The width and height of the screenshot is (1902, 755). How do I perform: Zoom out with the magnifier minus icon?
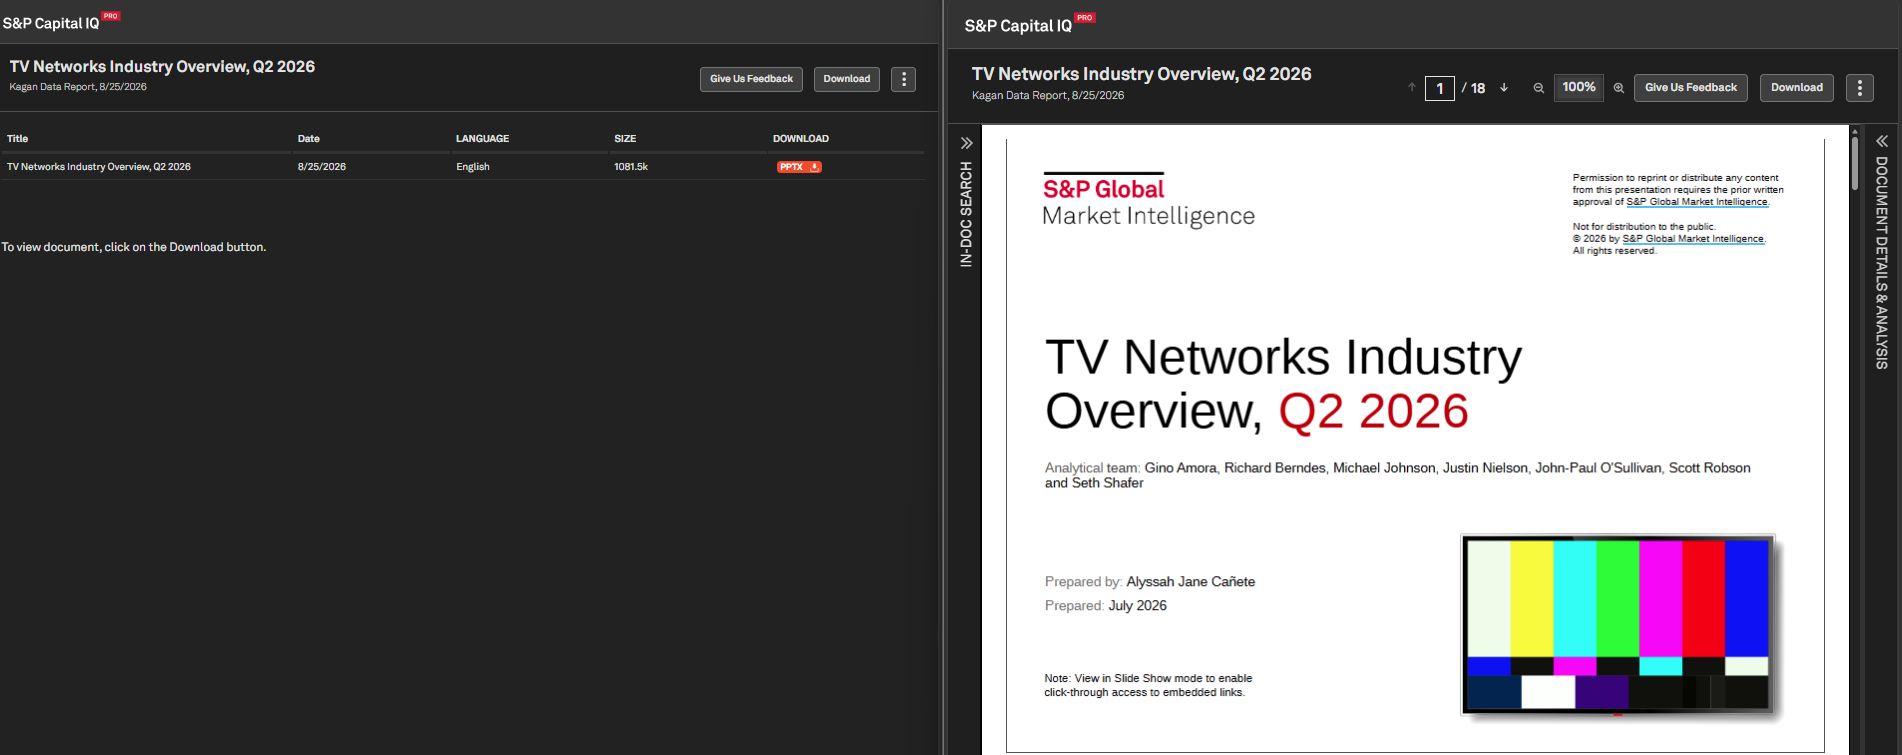pyautogui.click(x=1539, y=88)
